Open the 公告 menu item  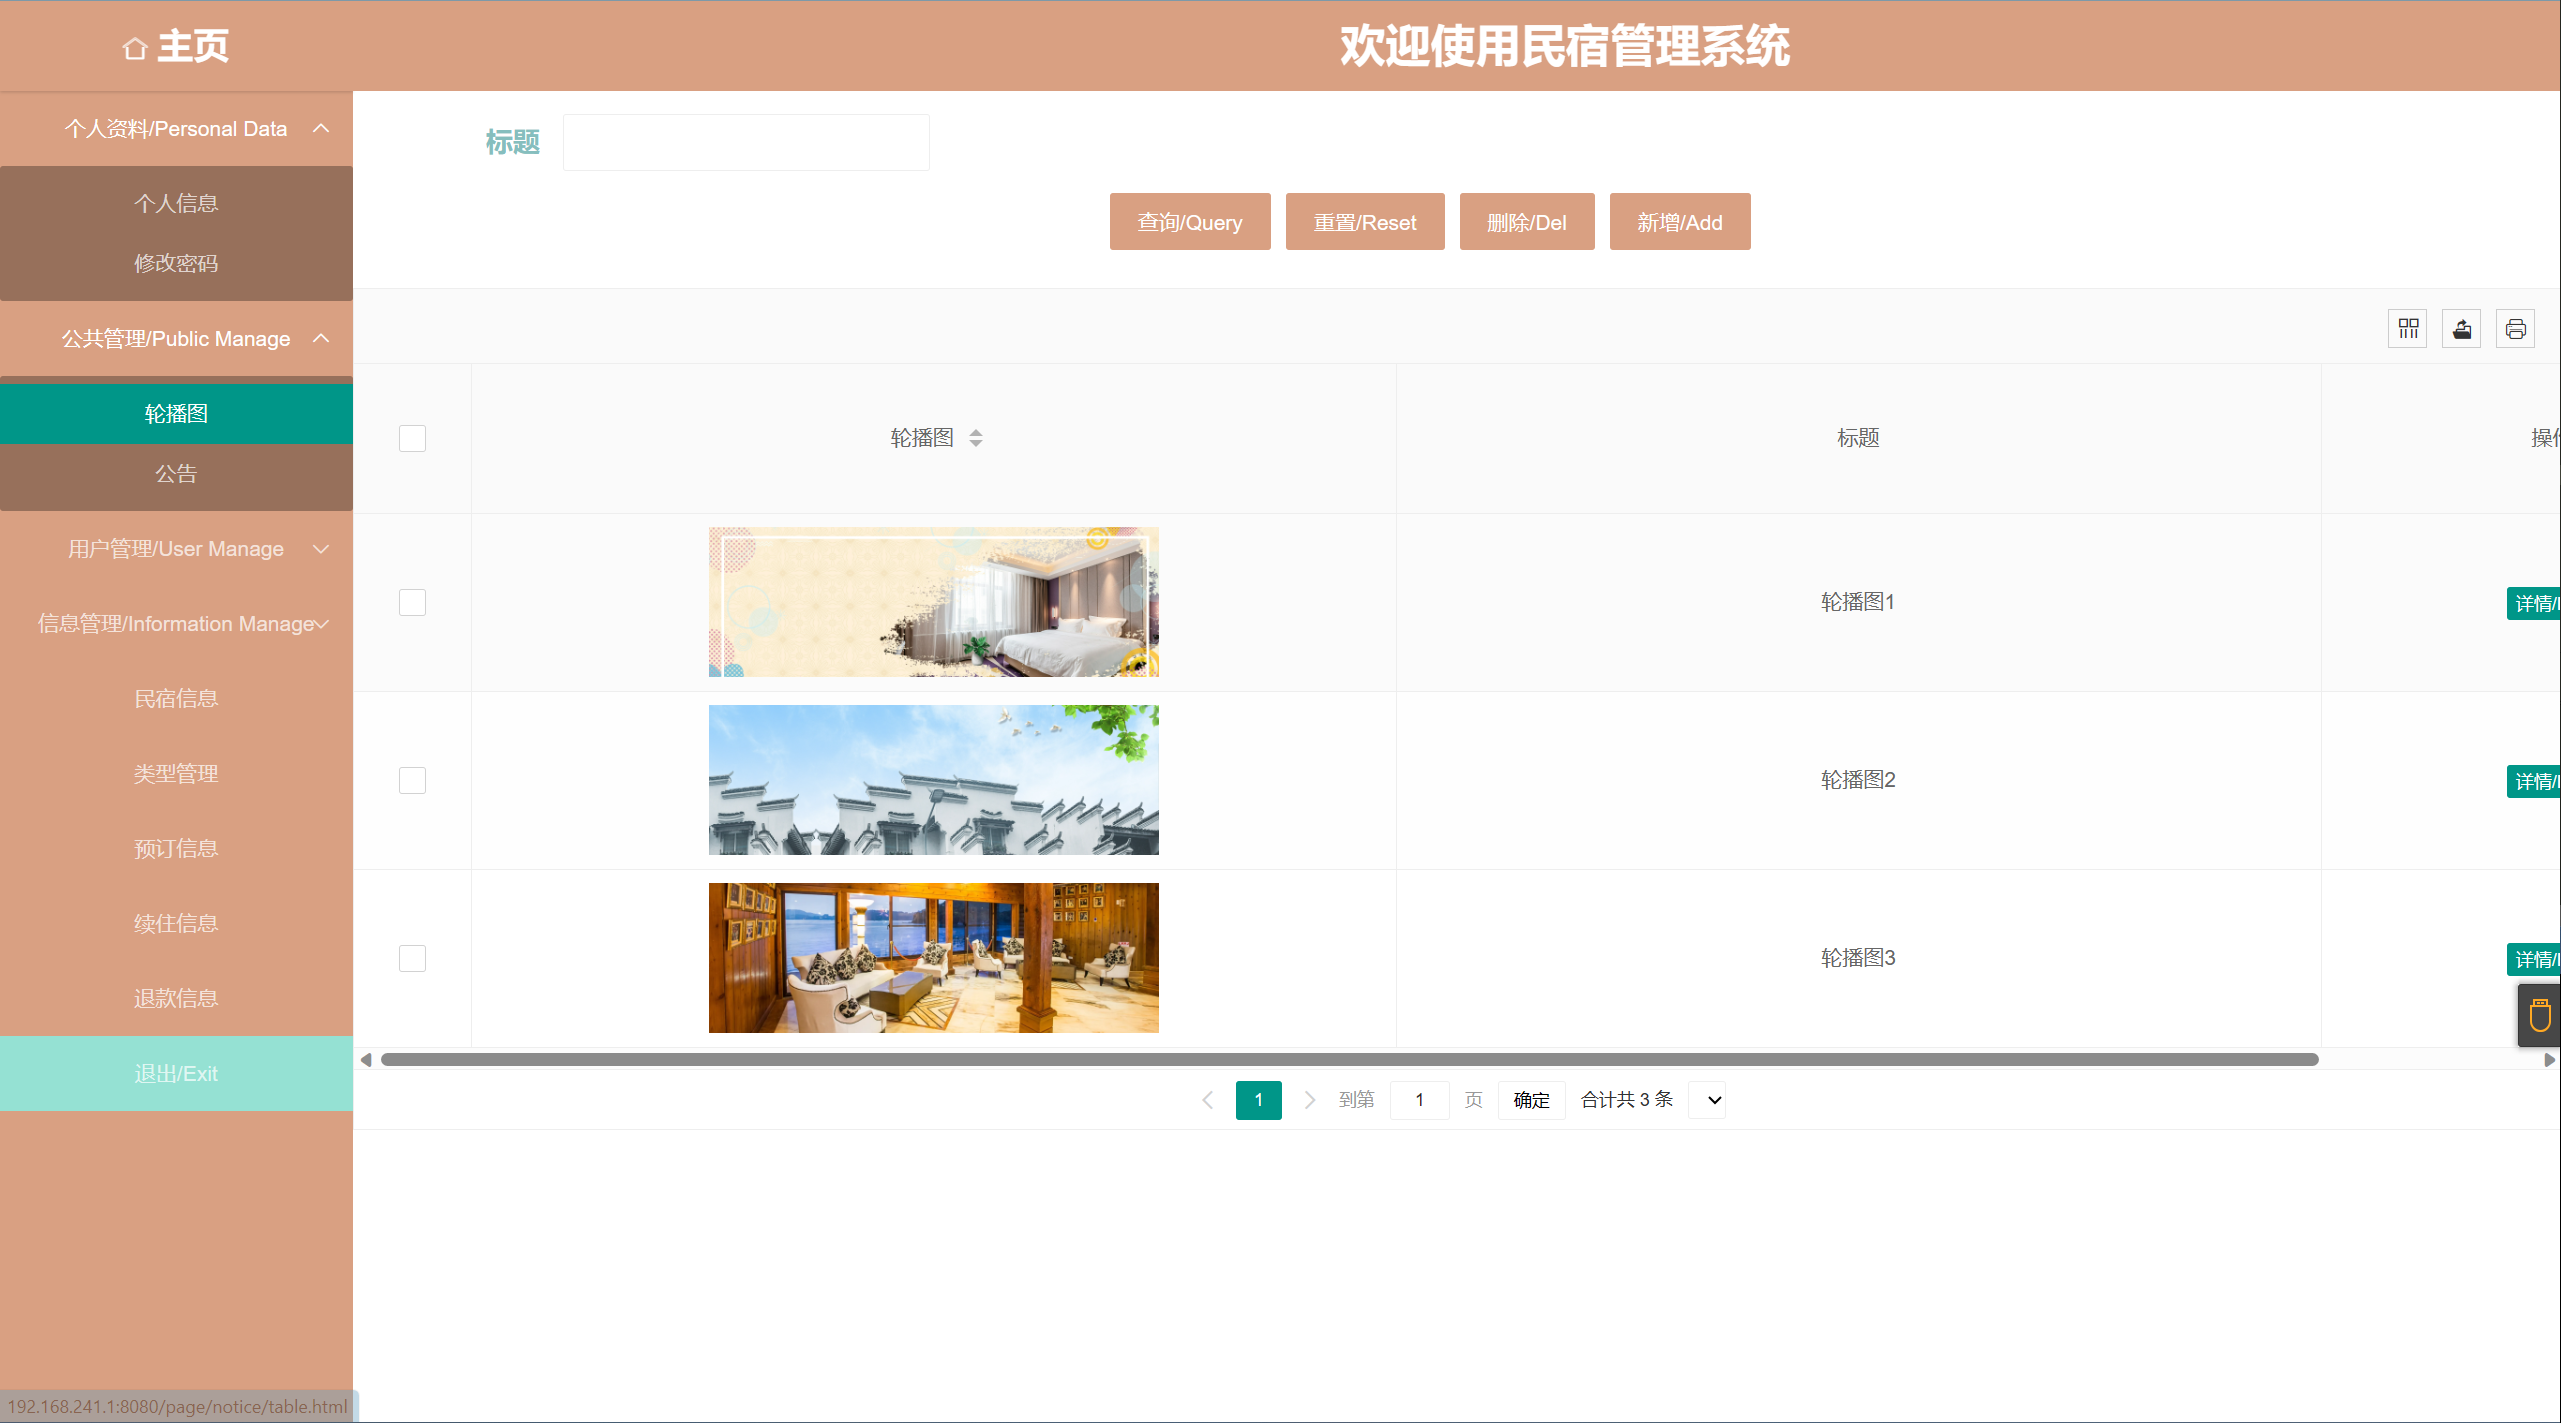click(x=176, y=474)
